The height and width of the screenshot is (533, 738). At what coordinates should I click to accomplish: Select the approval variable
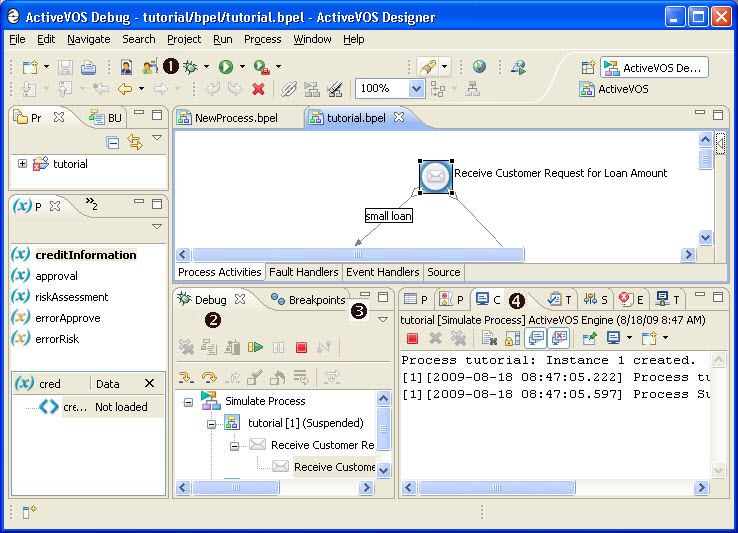pyautogui.click(x=56, y=276)
